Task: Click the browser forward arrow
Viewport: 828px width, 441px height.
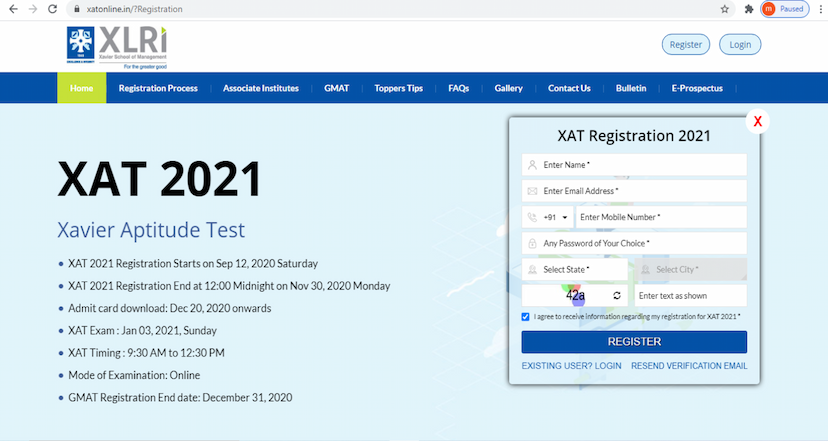Action: click(33, 9)
